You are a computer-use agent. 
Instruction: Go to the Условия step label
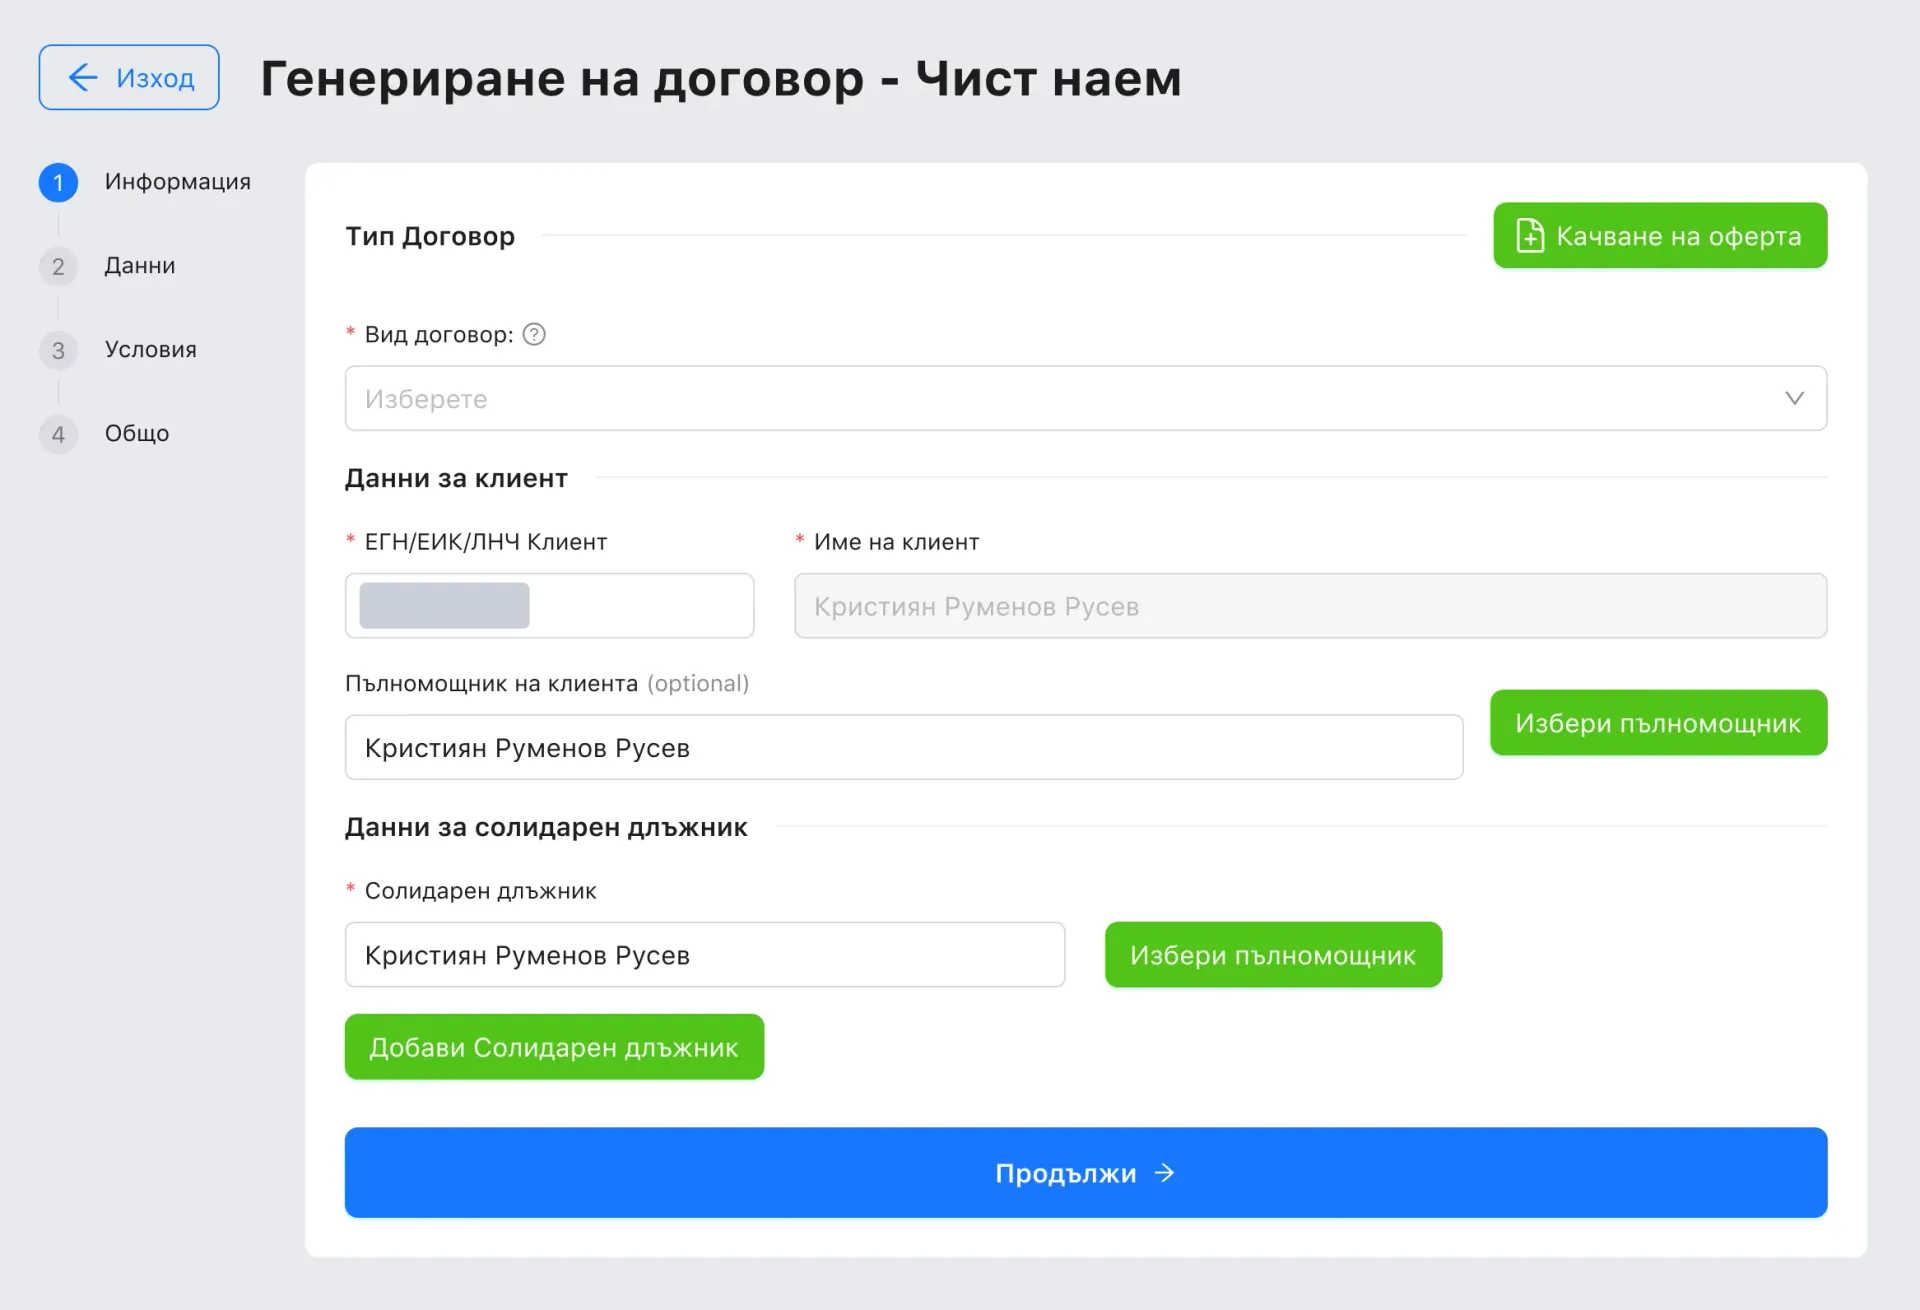(x=151, y=350)
